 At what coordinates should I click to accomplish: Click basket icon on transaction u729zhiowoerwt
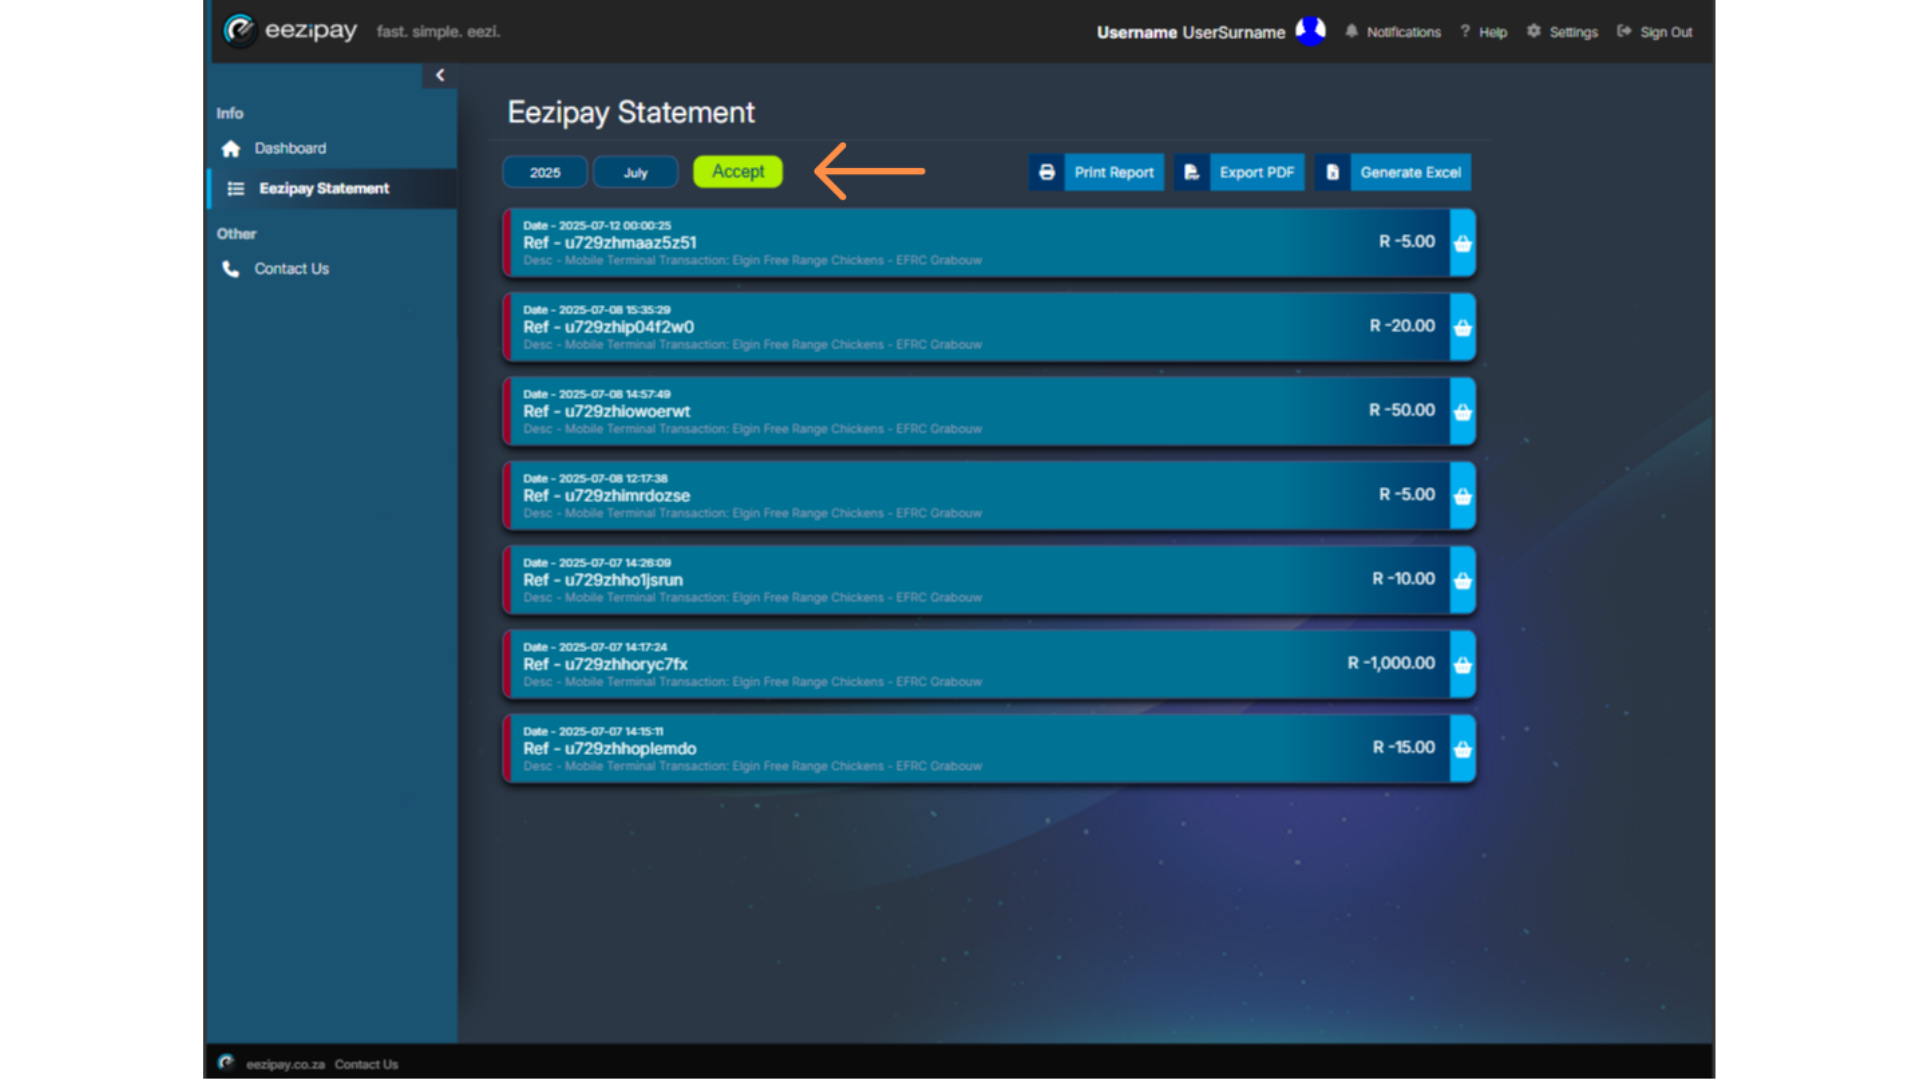click(1463, 411)
